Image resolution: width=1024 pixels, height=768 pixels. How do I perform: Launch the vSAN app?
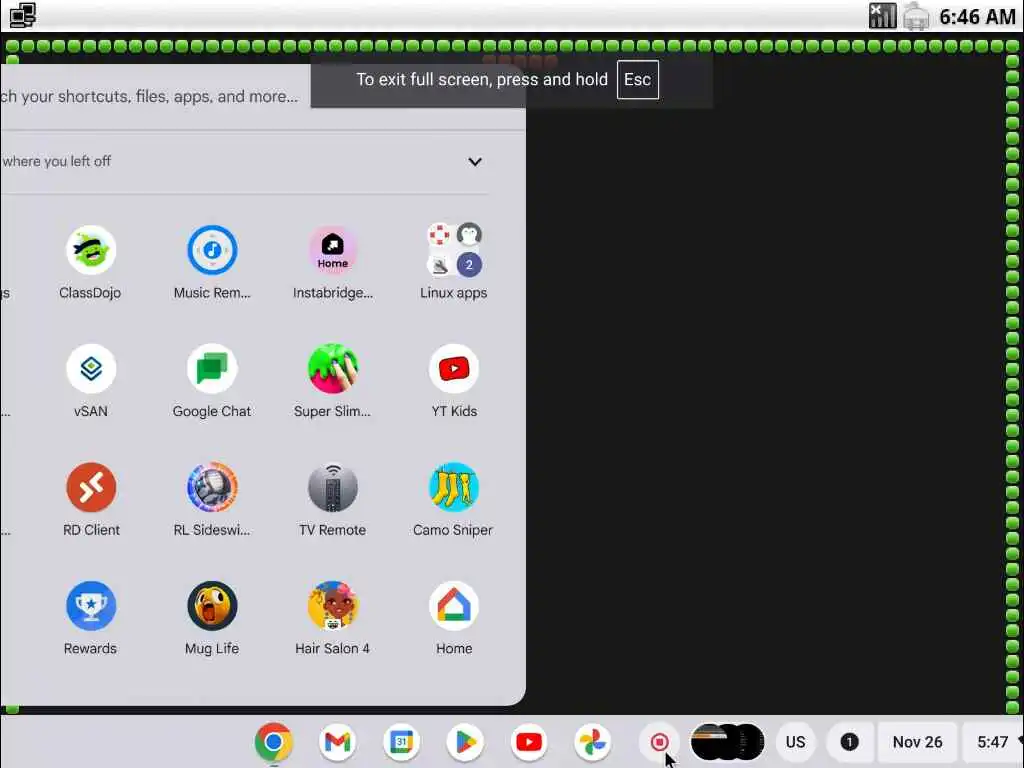(91, 369)
